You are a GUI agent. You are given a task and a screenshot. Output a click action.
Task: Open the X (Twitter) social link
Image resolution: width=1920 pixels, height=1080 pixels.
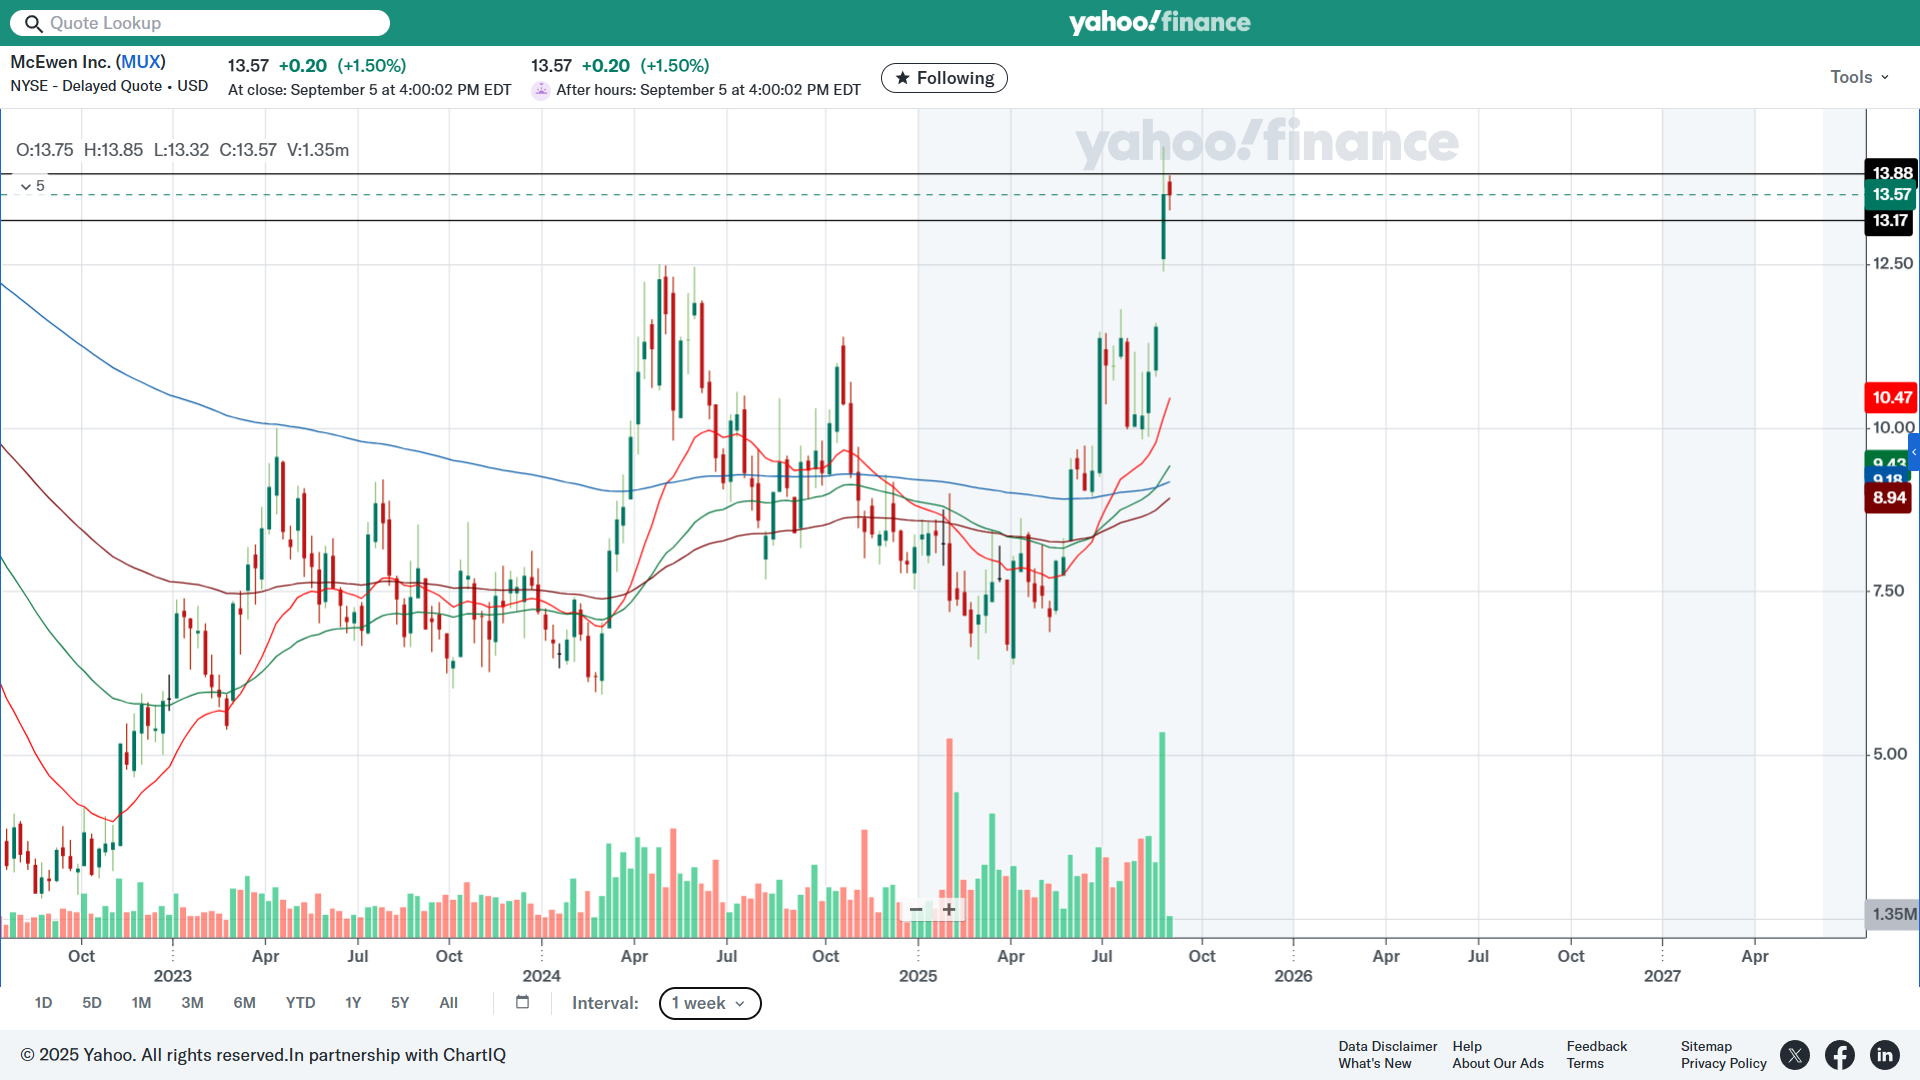coord(1795,1055)
